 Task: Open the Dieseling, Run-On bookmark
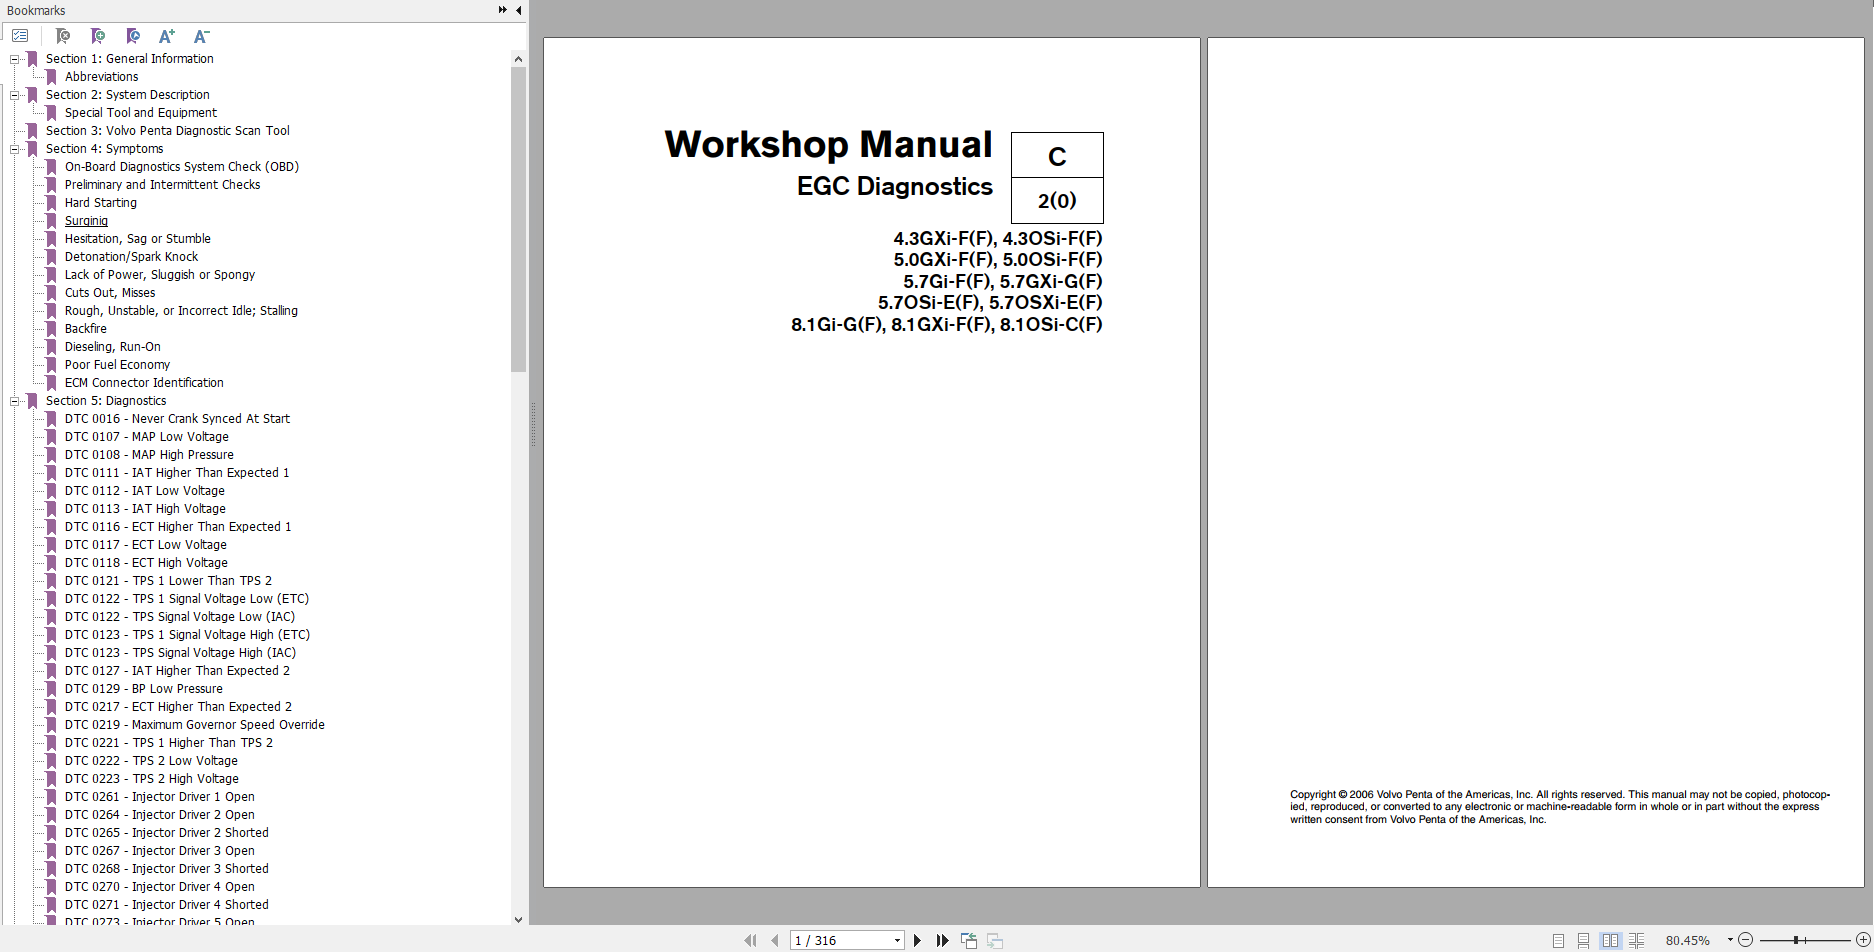[x=112, y=347]
